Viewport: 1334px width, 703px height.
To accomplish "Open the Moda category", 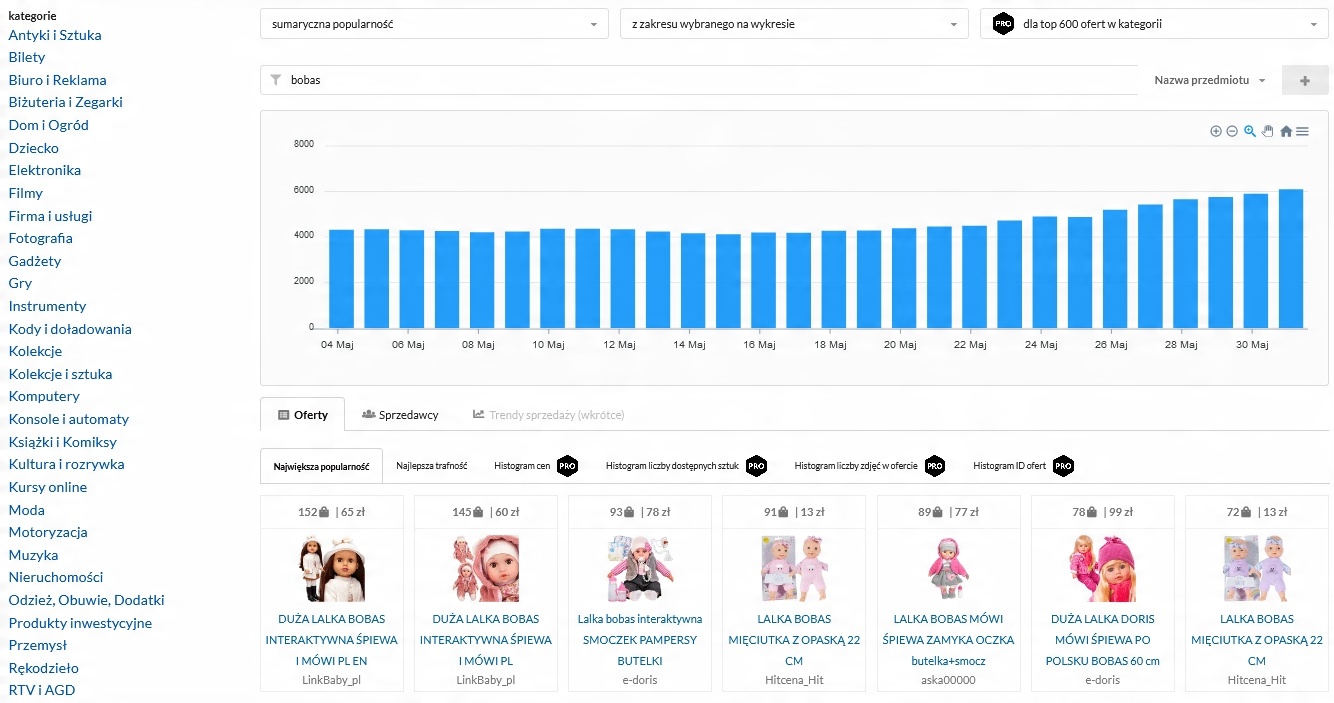I will point(27,510).
